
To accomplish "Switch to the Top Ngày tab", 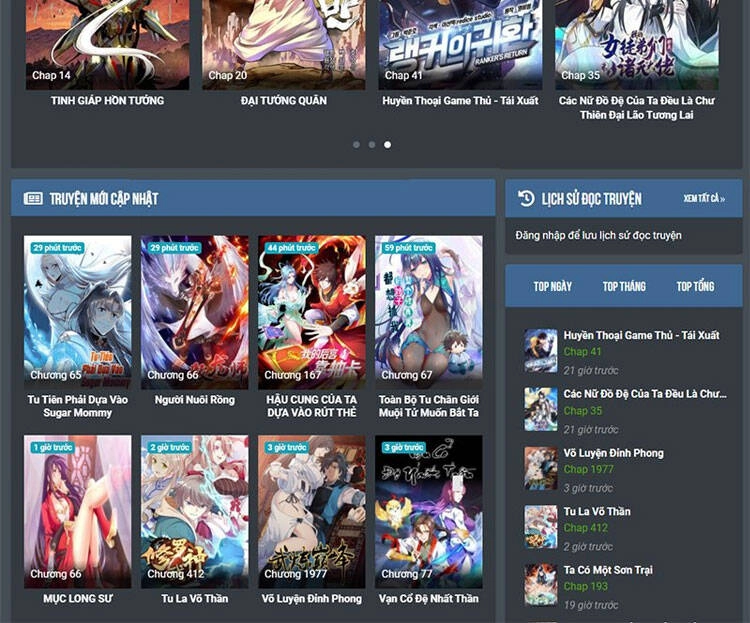I will coord(552,287).
